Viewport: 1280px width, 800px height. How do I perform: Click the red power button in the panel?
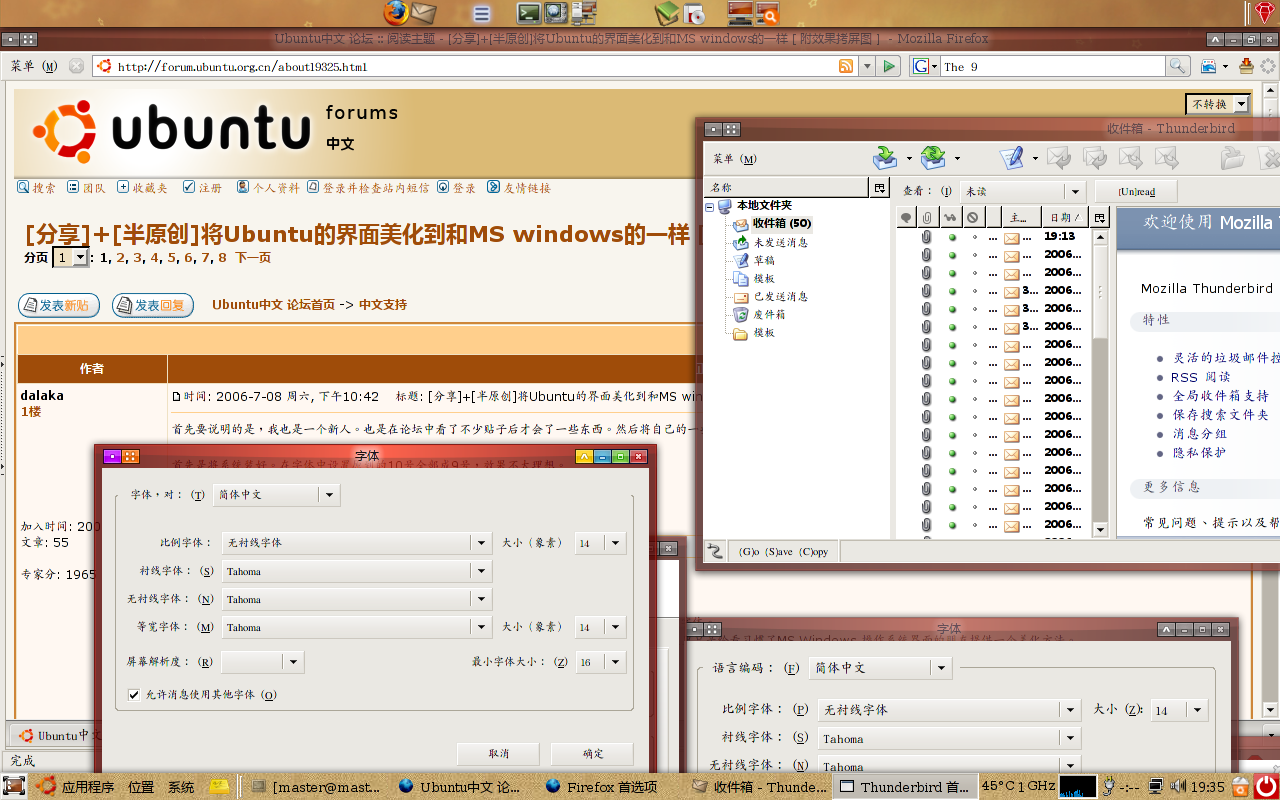pyautogui.click(x=1266, y=786)
